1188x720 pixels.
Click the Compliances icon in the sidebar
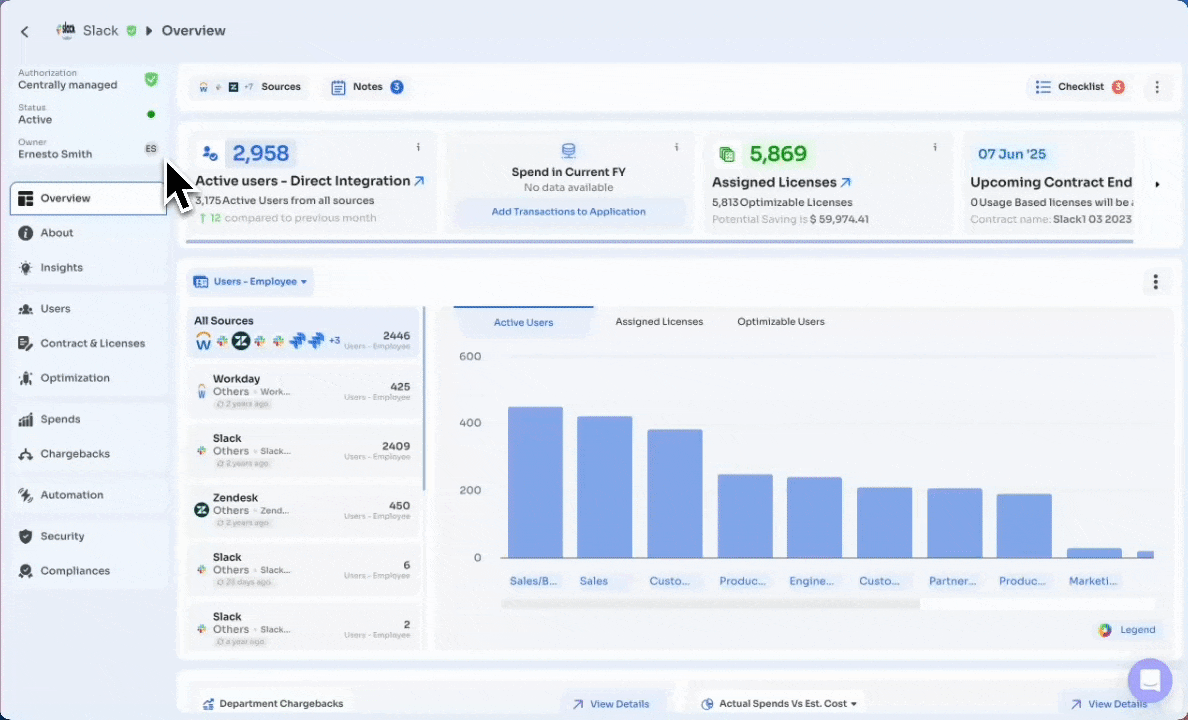pyautogui.click(x=26, y=571)
